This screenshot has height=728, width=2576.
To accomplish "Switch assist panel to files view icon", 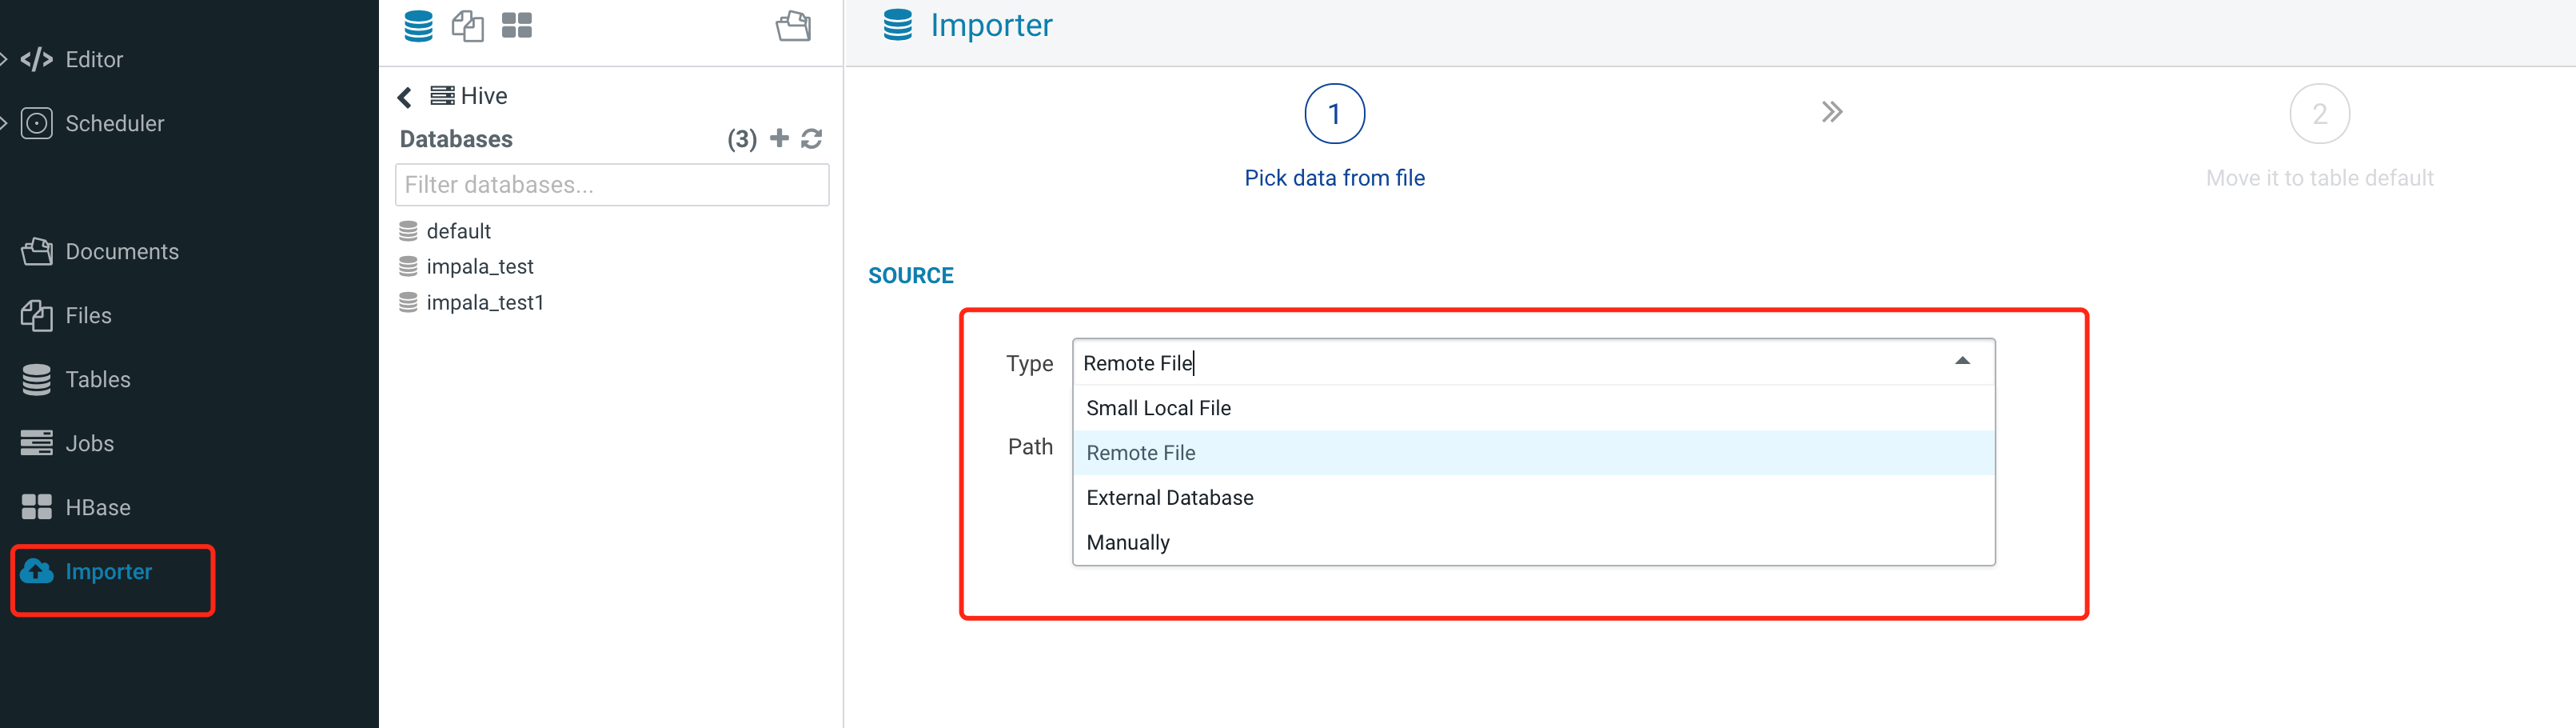I will (467, 26).
